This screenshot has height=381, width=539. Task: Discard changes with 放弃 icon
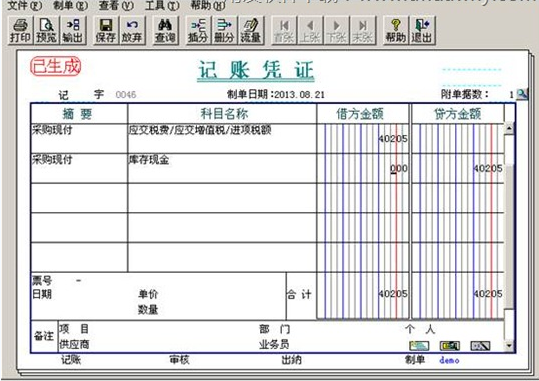click(132, 31)
